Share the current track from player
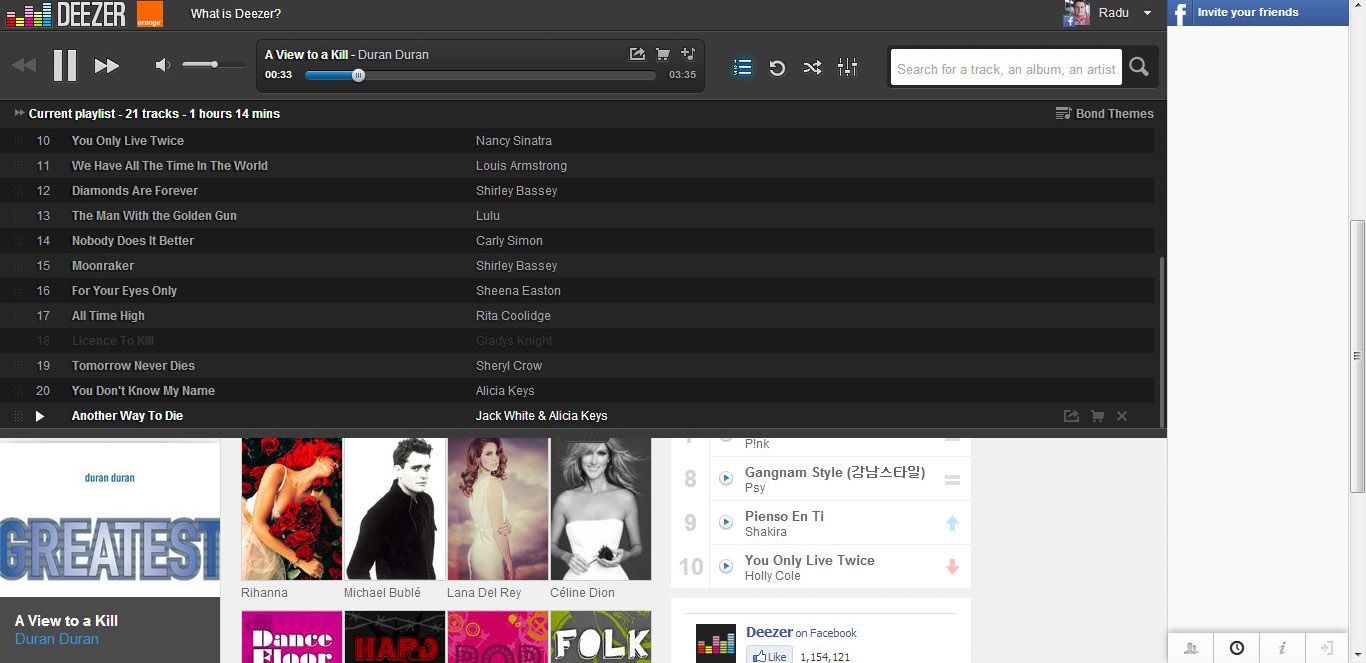The height and width of the screenshot is (663, 1366). [637, 54]
